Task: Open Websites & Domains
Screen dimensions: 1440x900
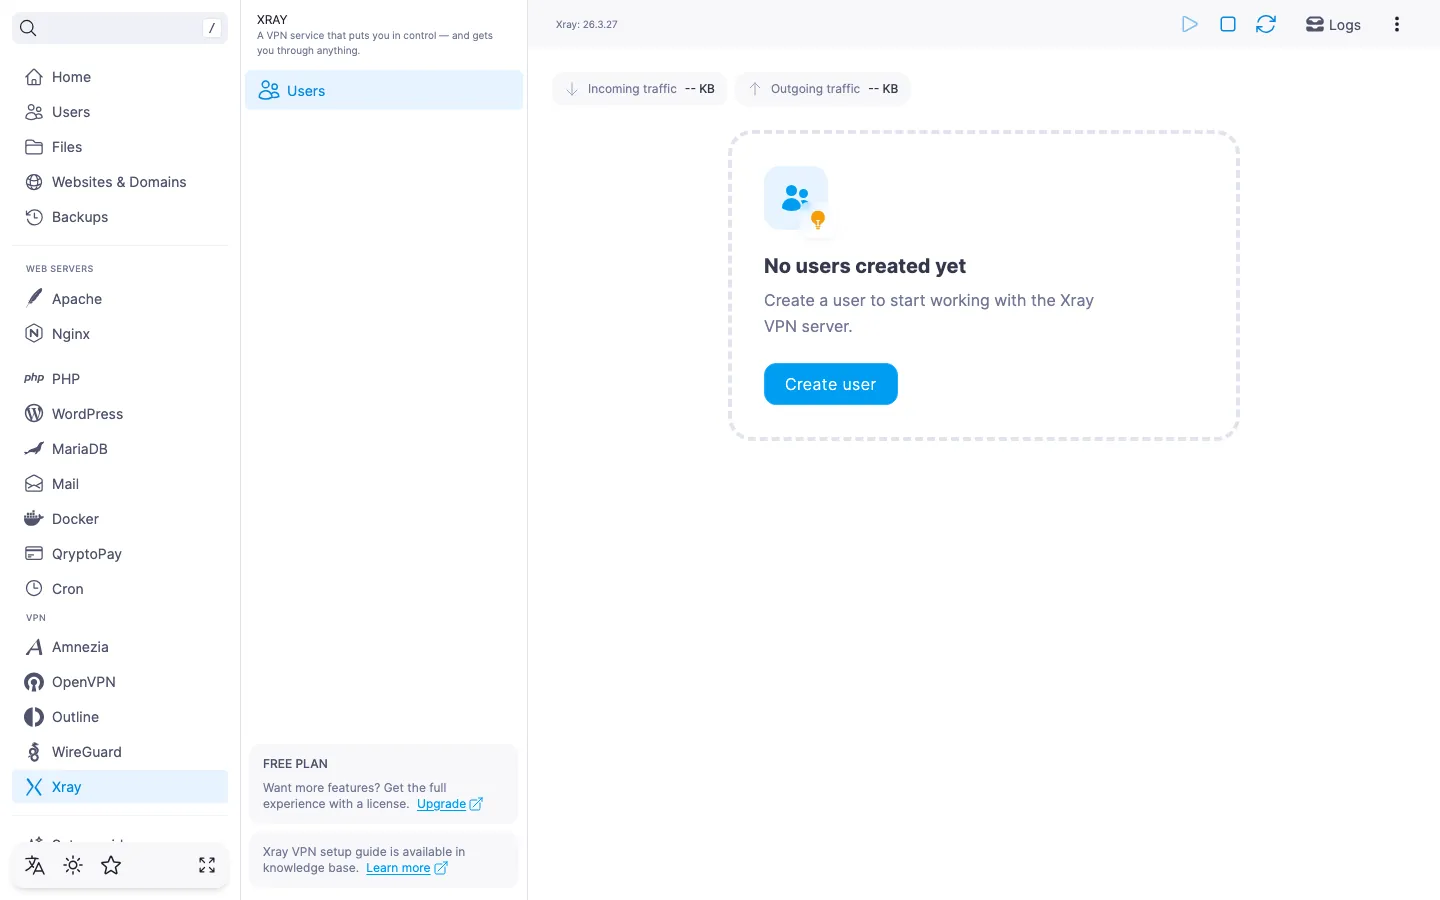Action: [120, 182]
